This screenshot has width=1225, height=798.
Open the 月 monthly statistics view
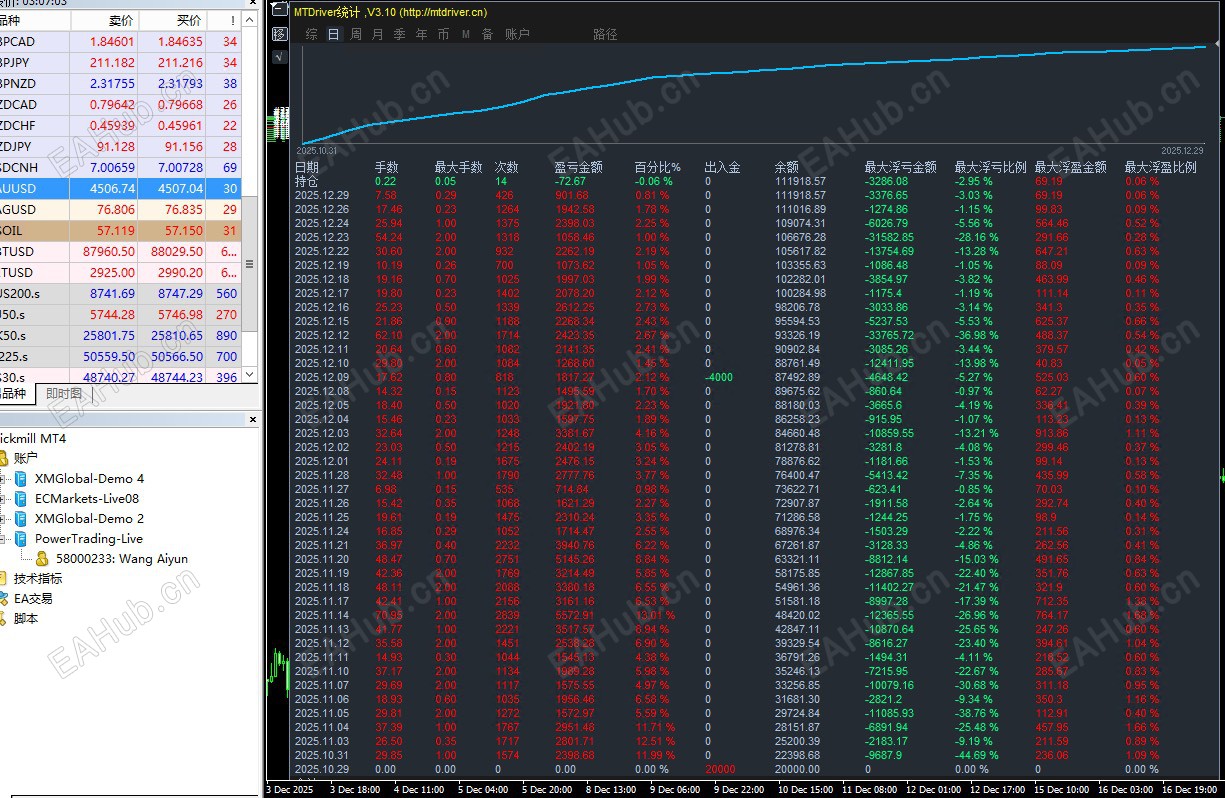(378, 34)
